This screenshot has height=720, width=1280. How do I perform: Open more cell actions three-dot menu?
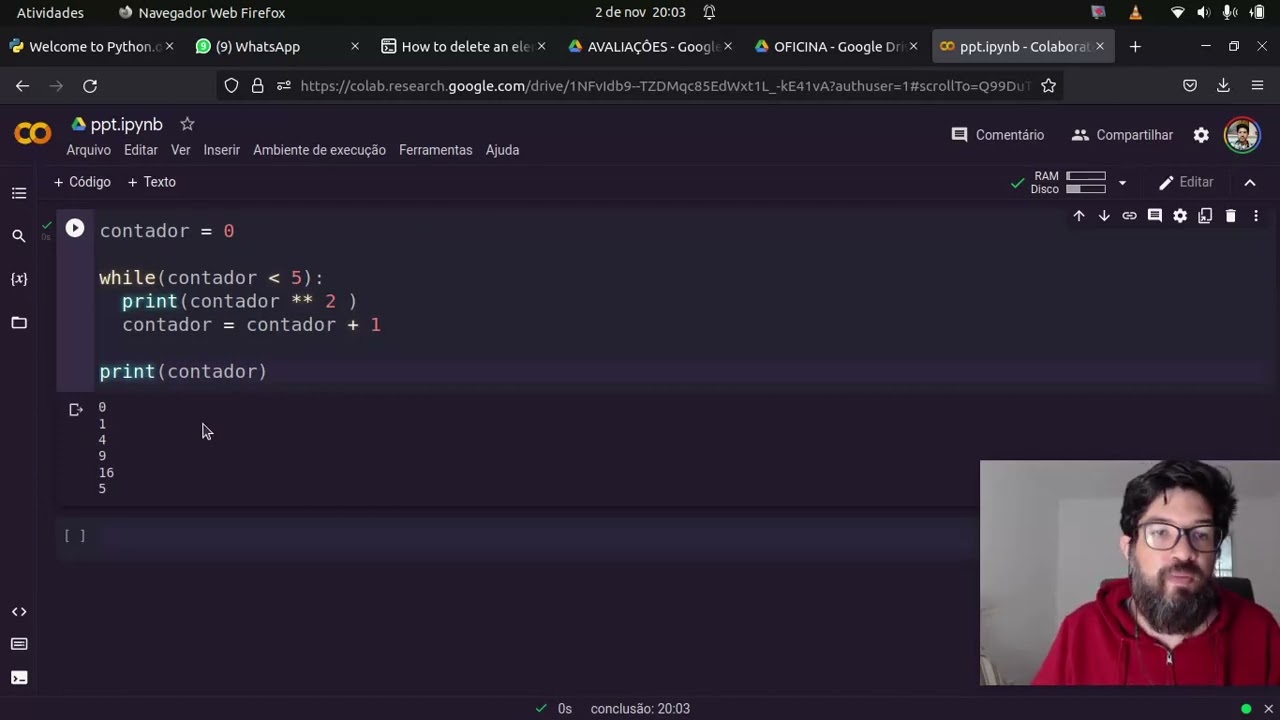(1256, 216)
